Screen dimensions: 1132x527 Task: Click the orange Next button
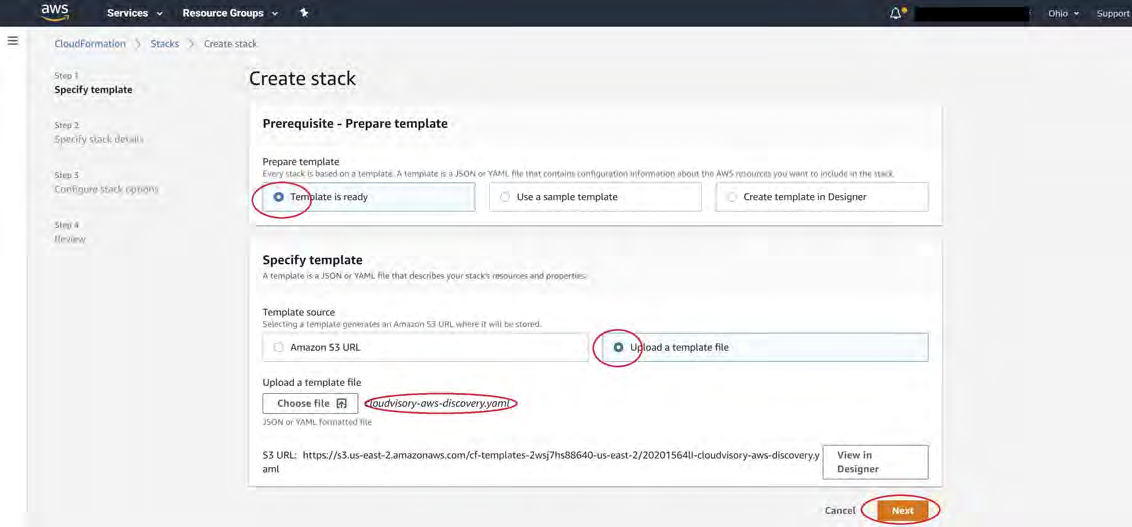[902, 510]
